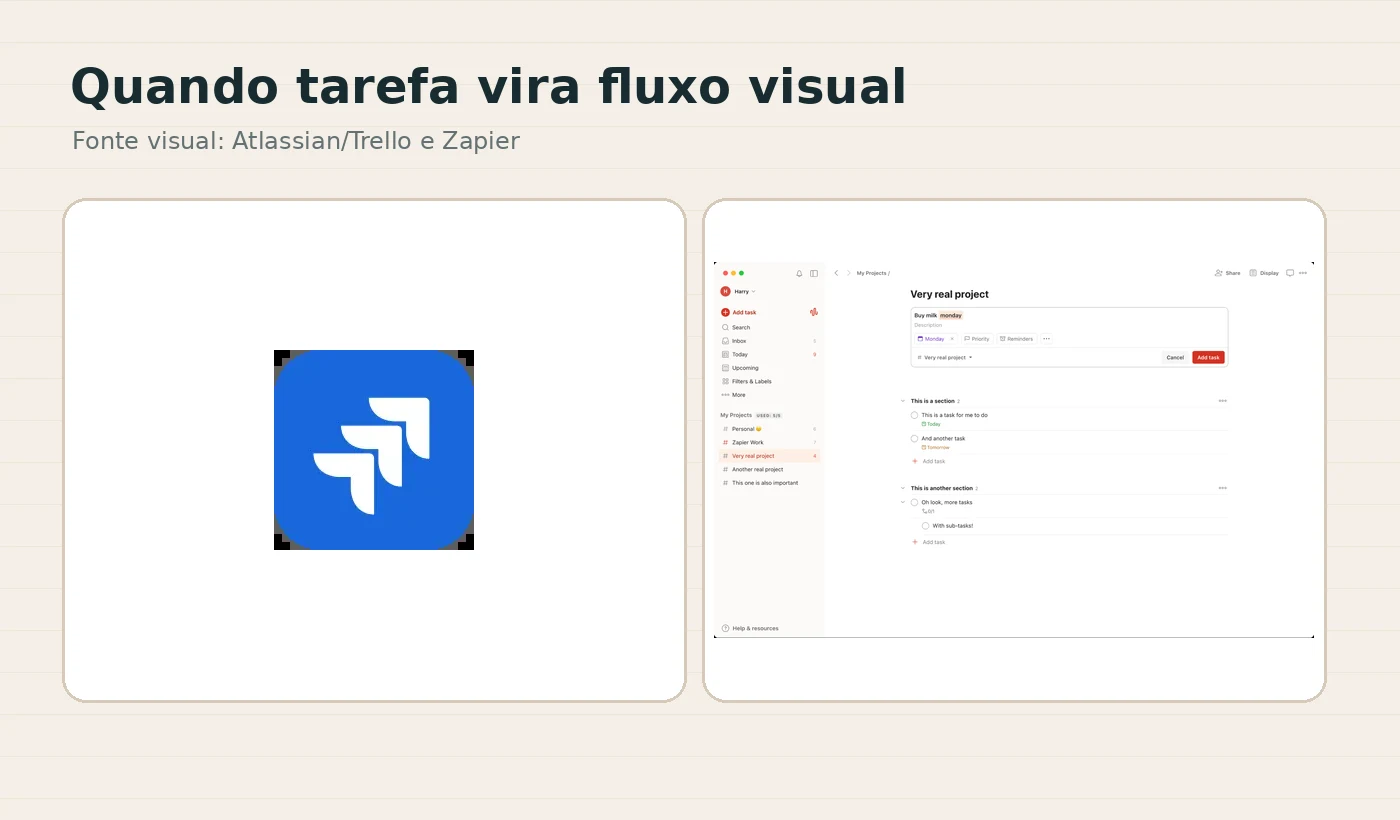1400x820 pixels.
Task: Go back with the left arrow
Action: point(836,273)
